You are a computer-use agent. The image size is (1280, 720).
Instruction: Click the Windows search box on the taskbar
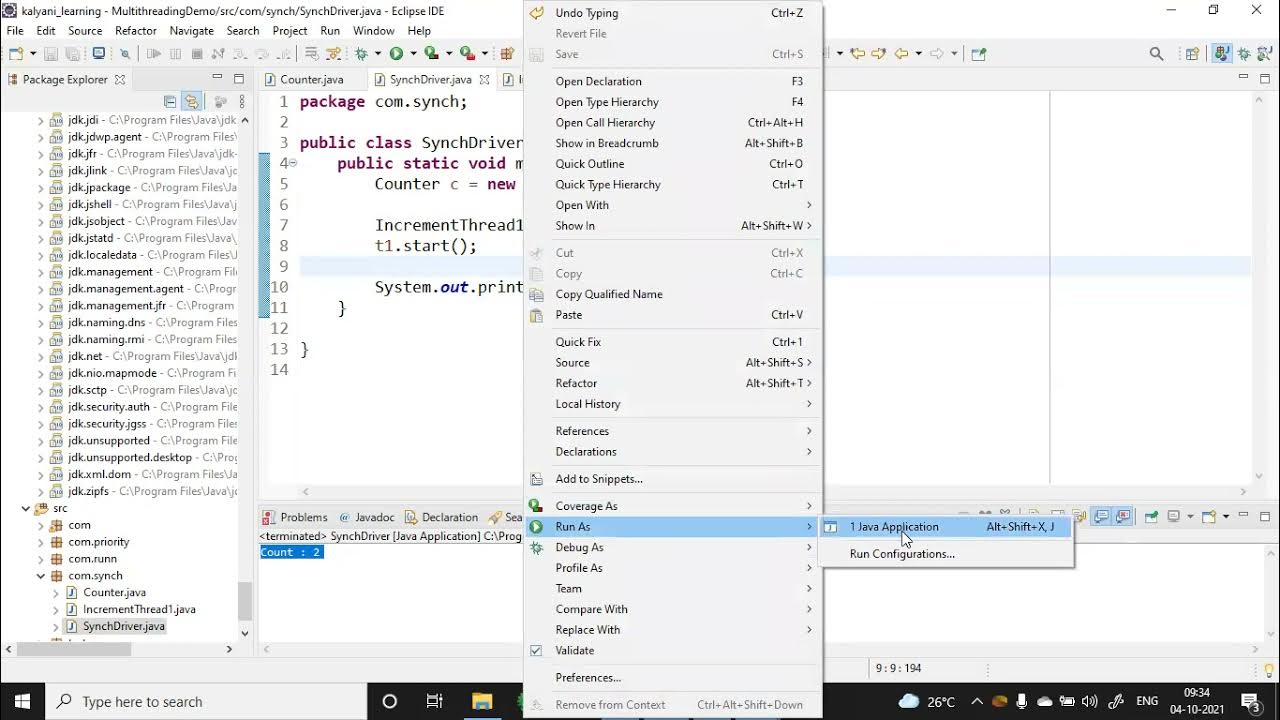pos(207,701)
